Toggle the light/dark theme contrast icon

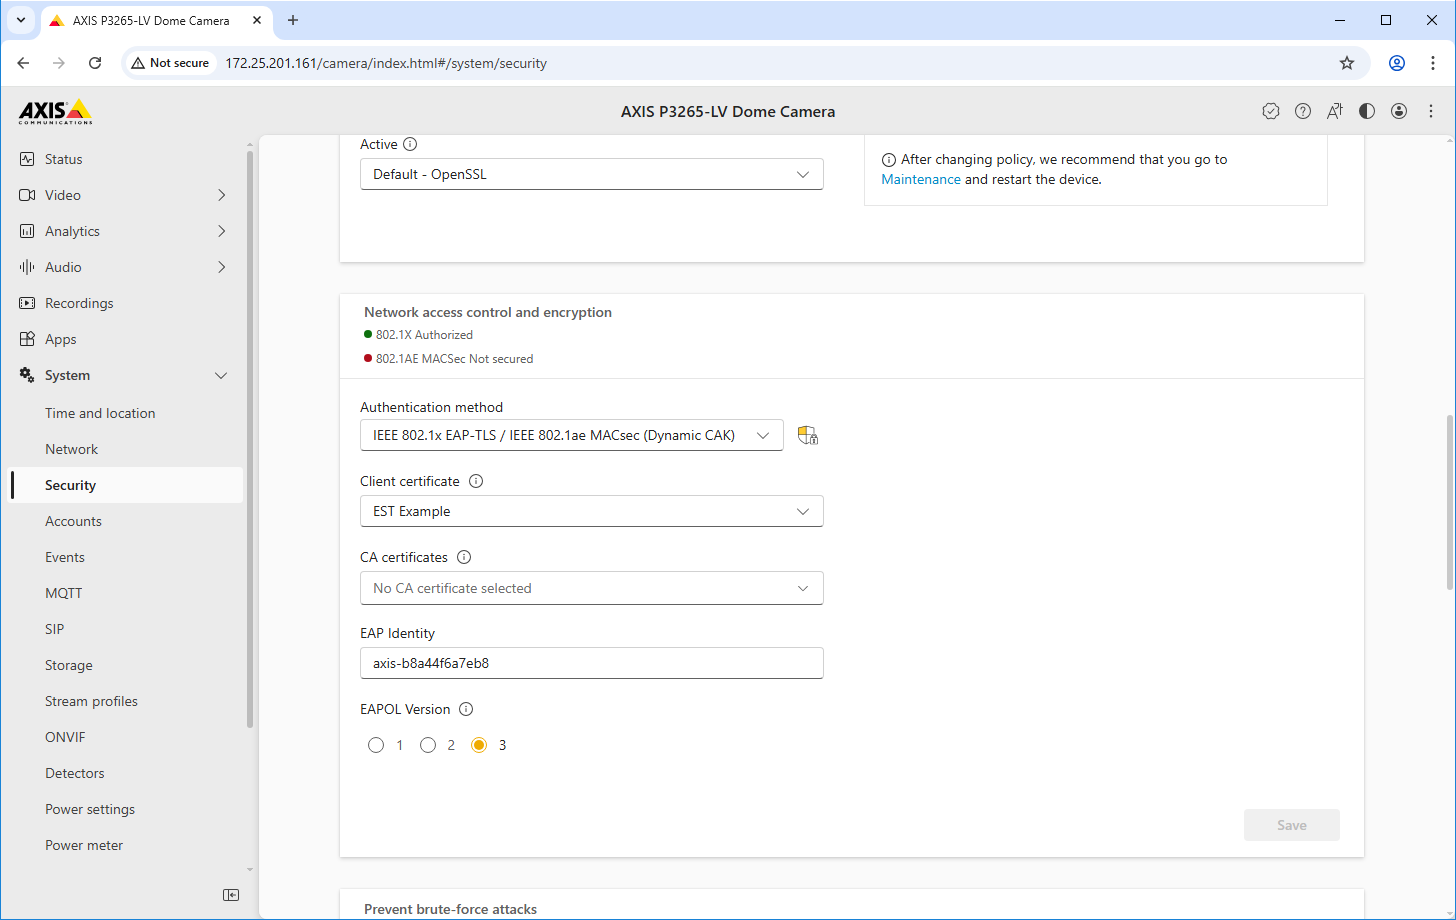[1367, 111]
